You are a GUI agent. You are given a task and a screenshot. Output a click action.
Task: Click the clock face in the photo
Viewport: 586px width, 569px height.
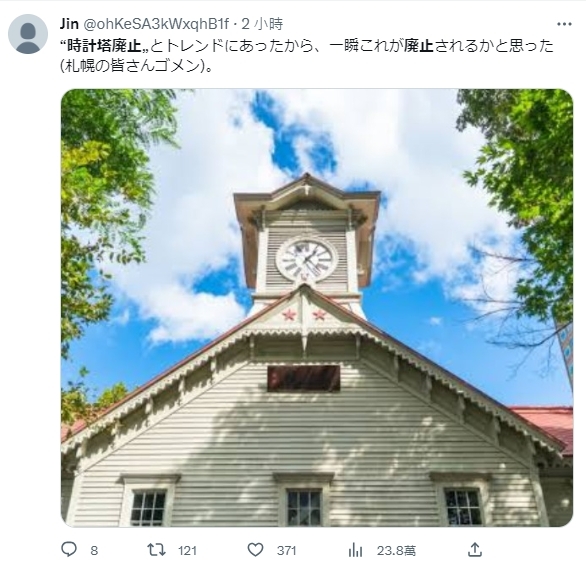[306, 259]
